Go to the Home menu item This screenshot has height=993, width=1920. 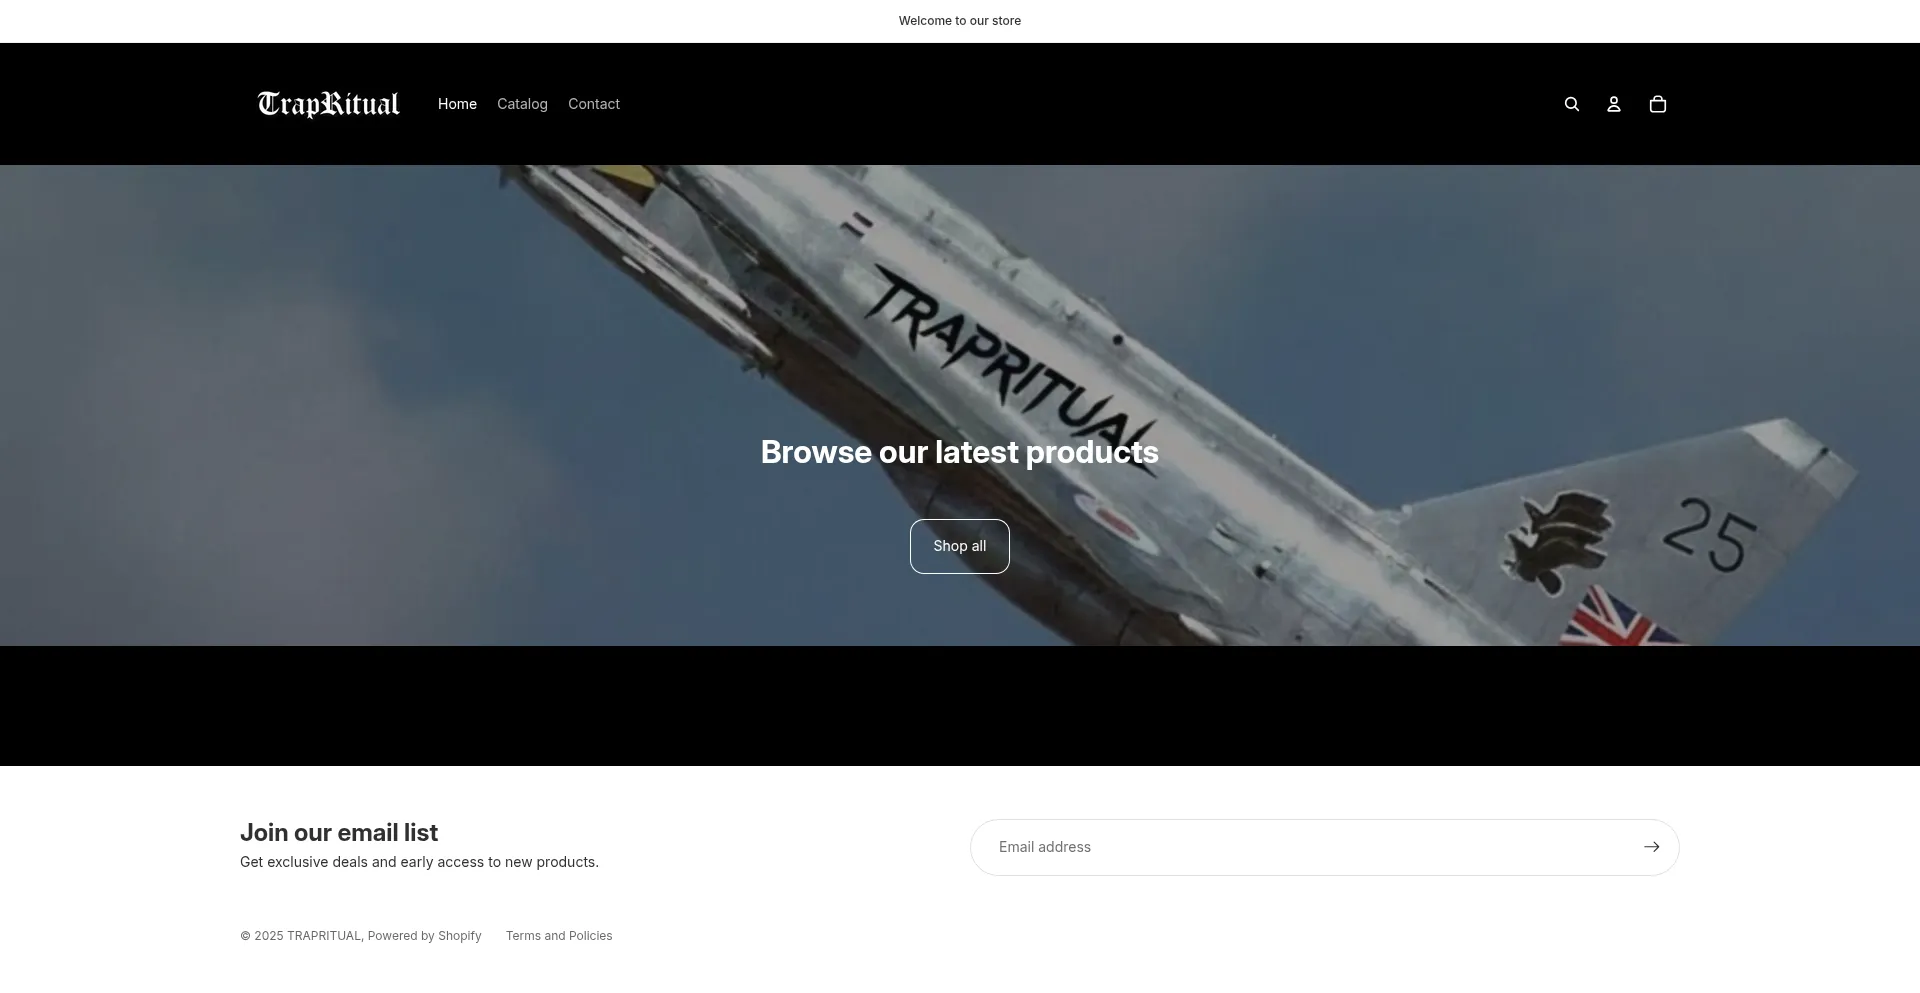[x=457, y=104]
